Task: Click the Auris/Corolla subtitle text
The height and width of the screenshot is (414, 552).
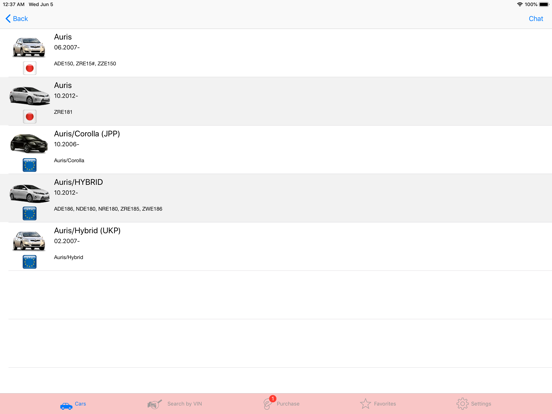Action: 69,161
